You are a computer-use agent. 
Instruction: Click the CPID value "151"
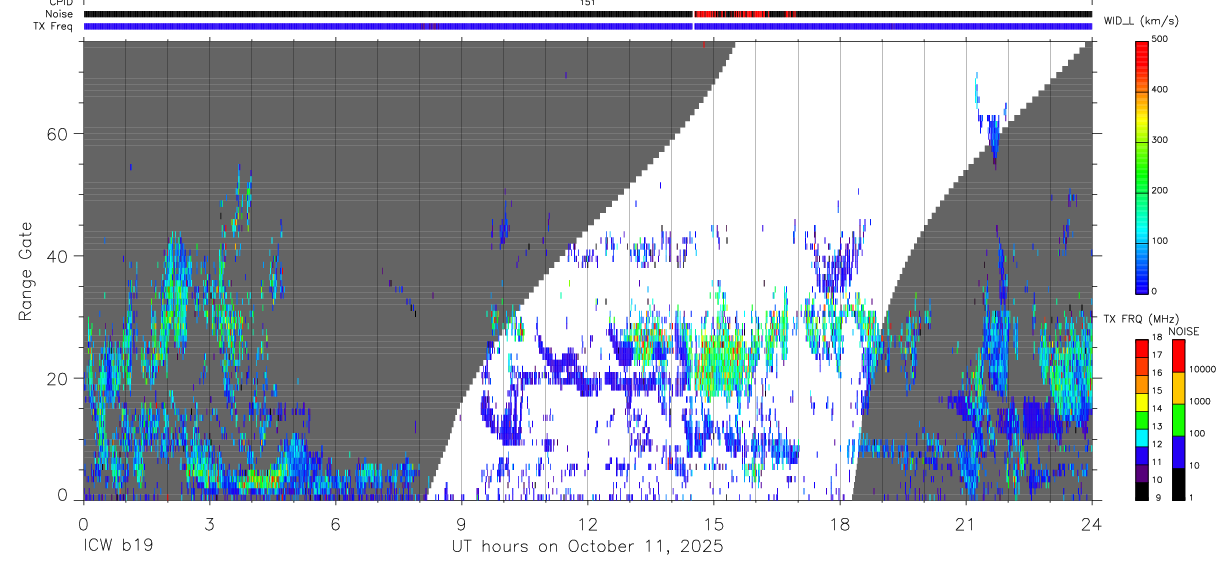587,3
